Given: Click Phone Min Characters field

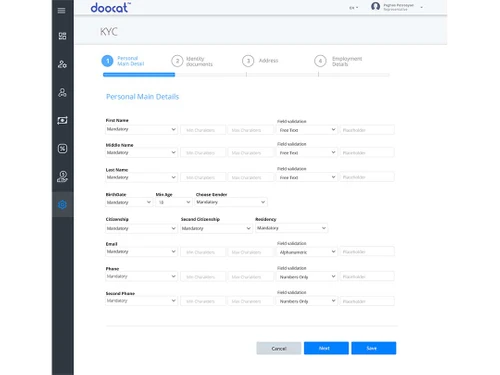Looking at the screenshot, I should (203, 277).
